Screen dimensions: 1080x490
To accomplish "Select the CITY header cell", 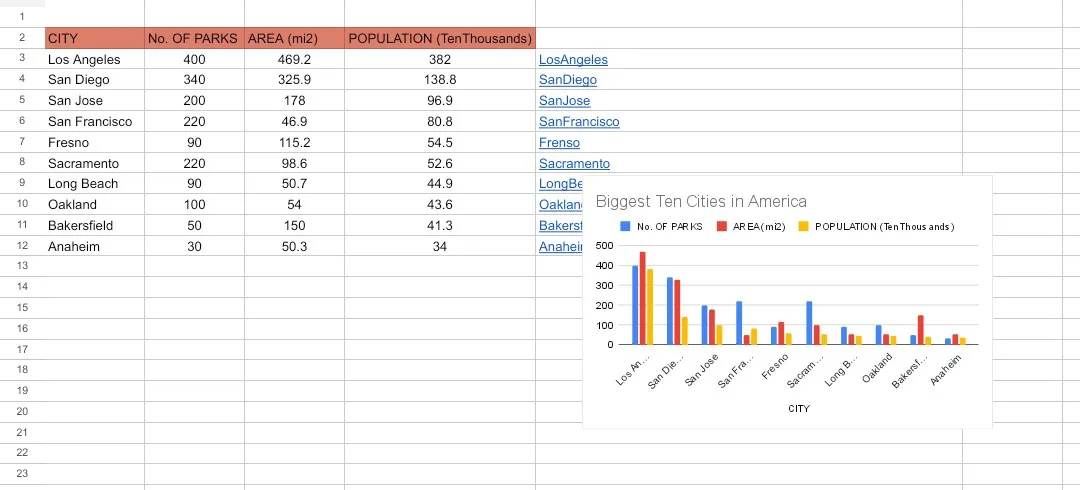I will (x=94, y=39).
